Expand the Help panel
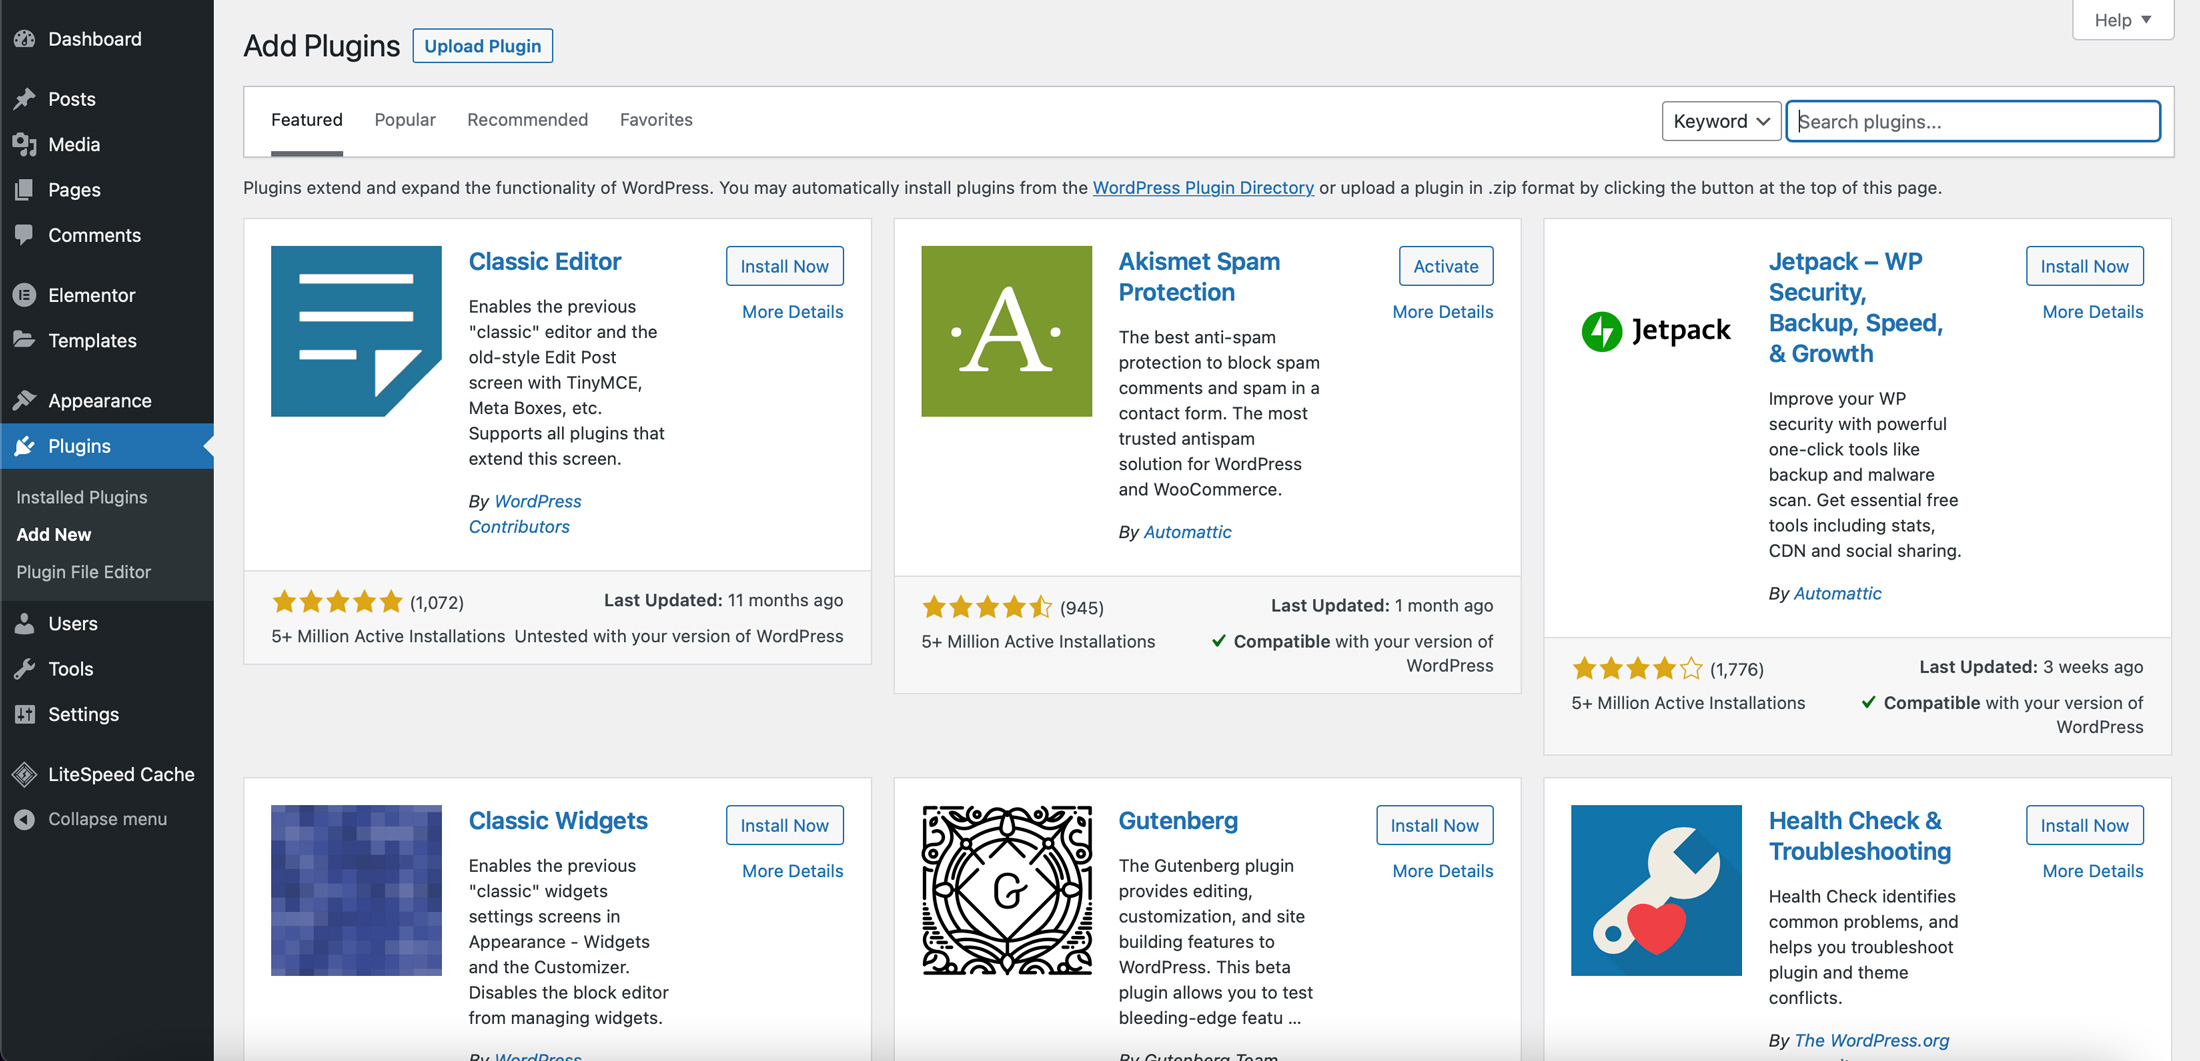 (2122, 20)
